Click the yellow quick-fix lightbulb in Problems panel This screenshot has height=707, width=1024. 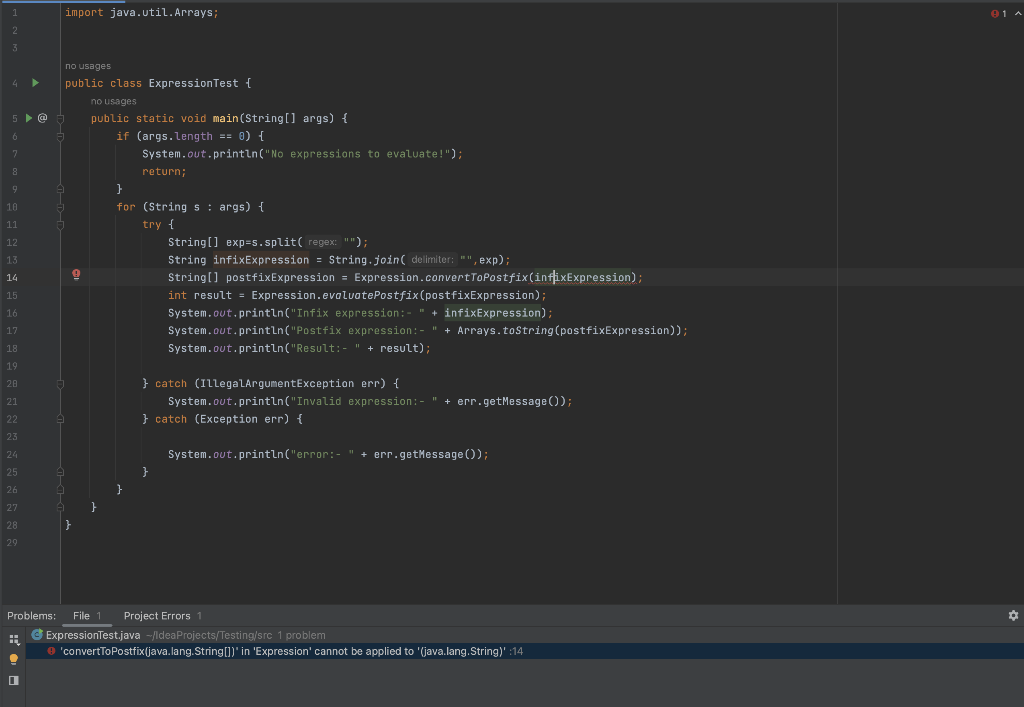pyautogui.click(x=14, y=659)
